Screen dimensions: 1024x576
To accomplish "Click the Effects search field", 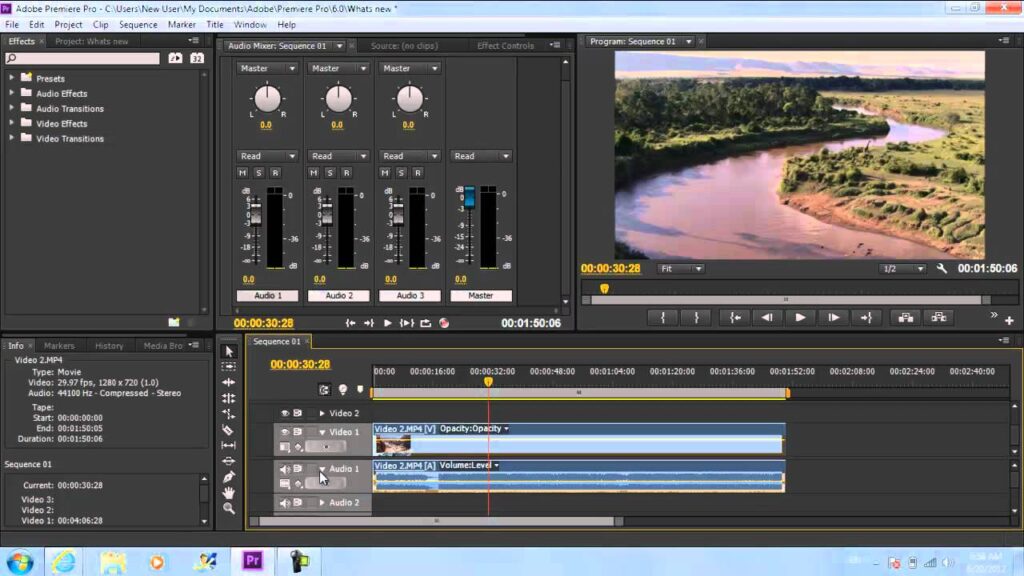I will pos(82,58).
